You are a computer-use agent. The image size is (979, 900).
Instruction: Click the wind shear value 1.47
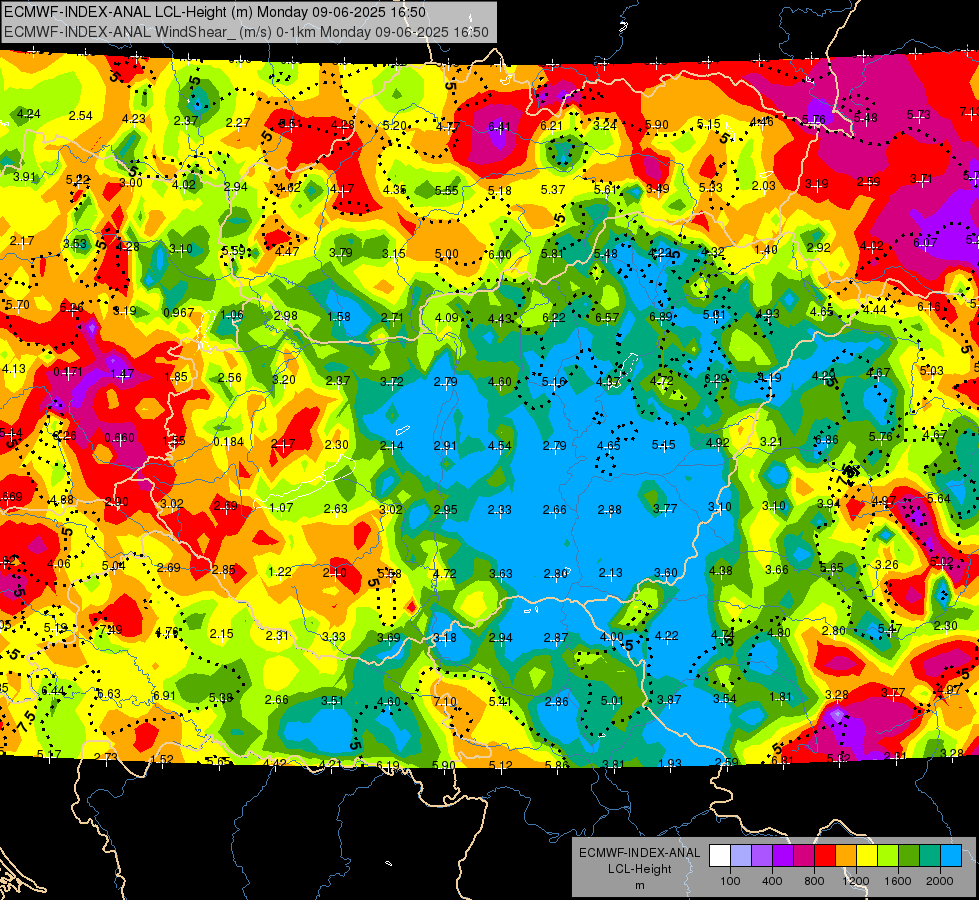coord(122,374)
